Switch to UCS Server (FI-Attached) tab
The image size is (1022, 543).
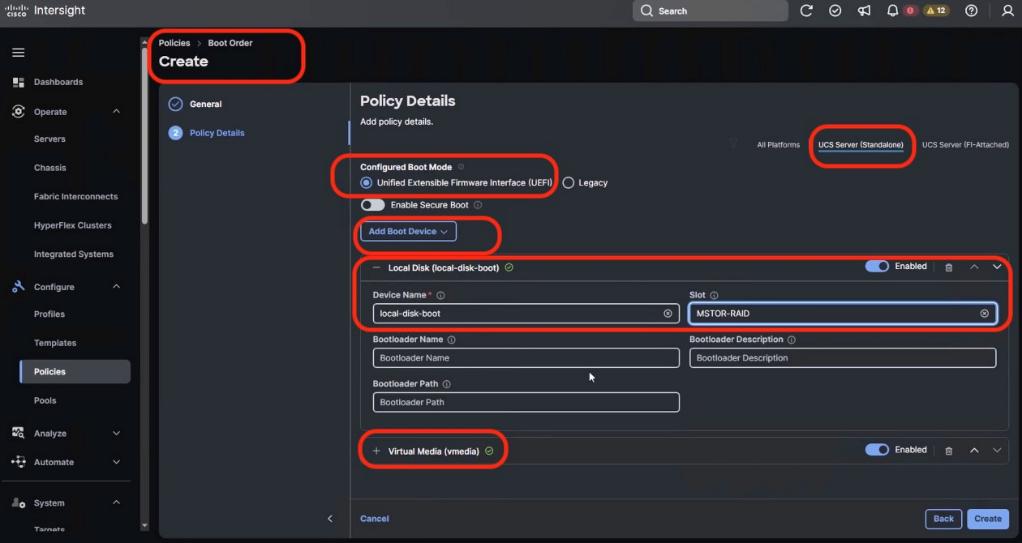(x=965, y=145)
